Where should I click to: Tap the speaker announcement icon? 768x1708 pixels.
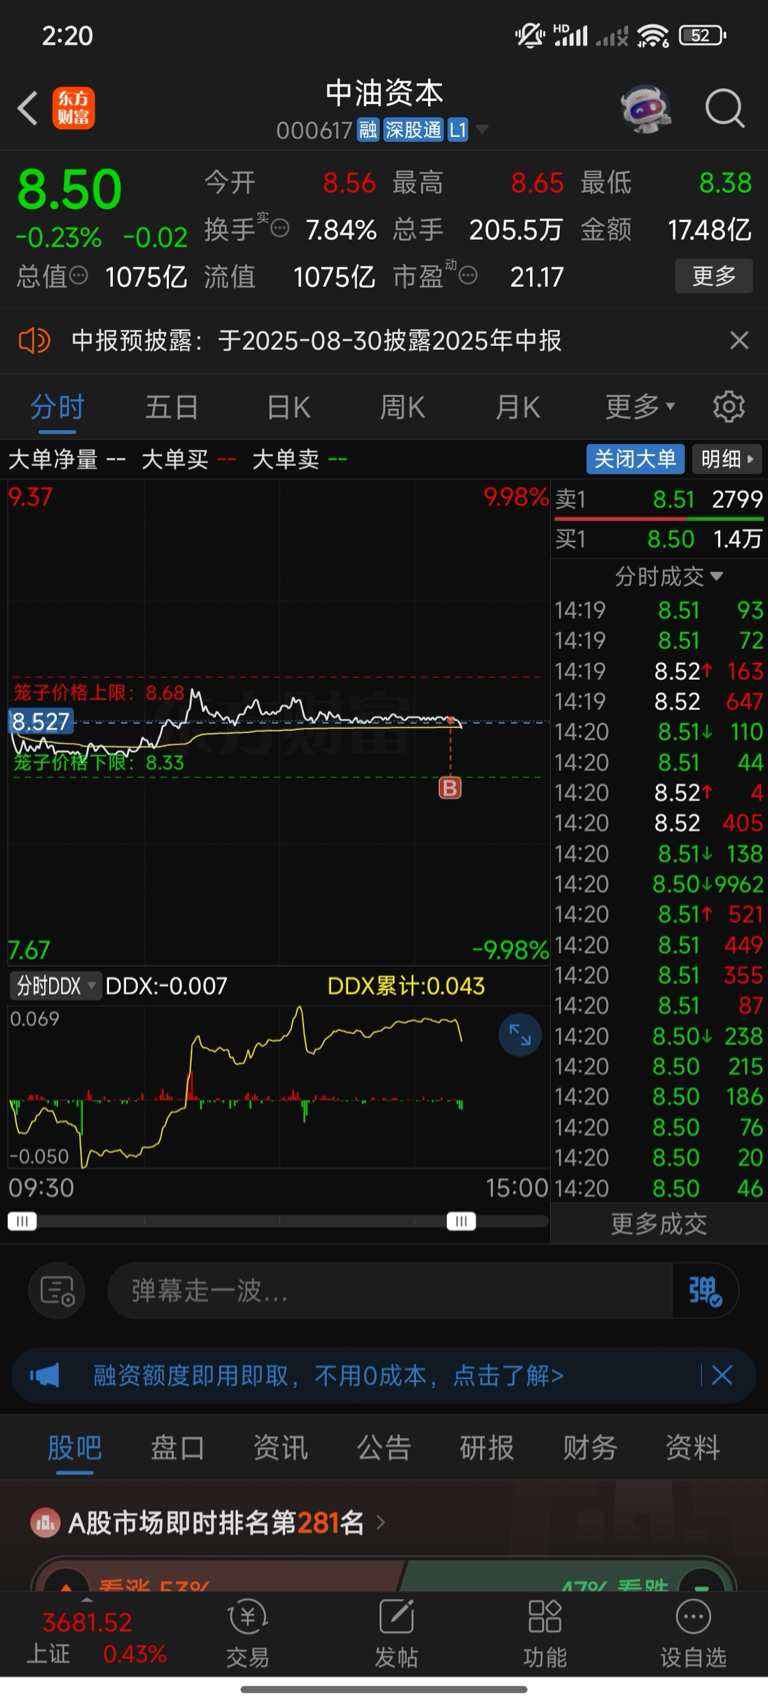(x=34, y=341)
